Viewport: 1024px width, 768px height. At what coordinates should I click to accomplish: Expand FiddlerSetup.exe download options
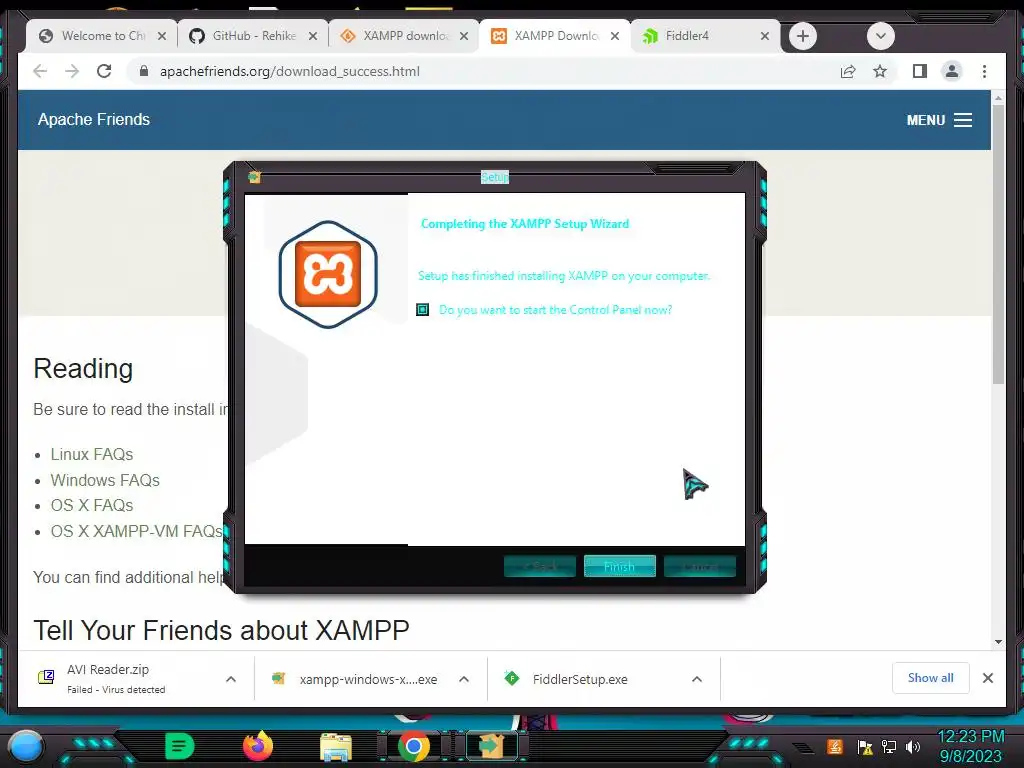697,679
